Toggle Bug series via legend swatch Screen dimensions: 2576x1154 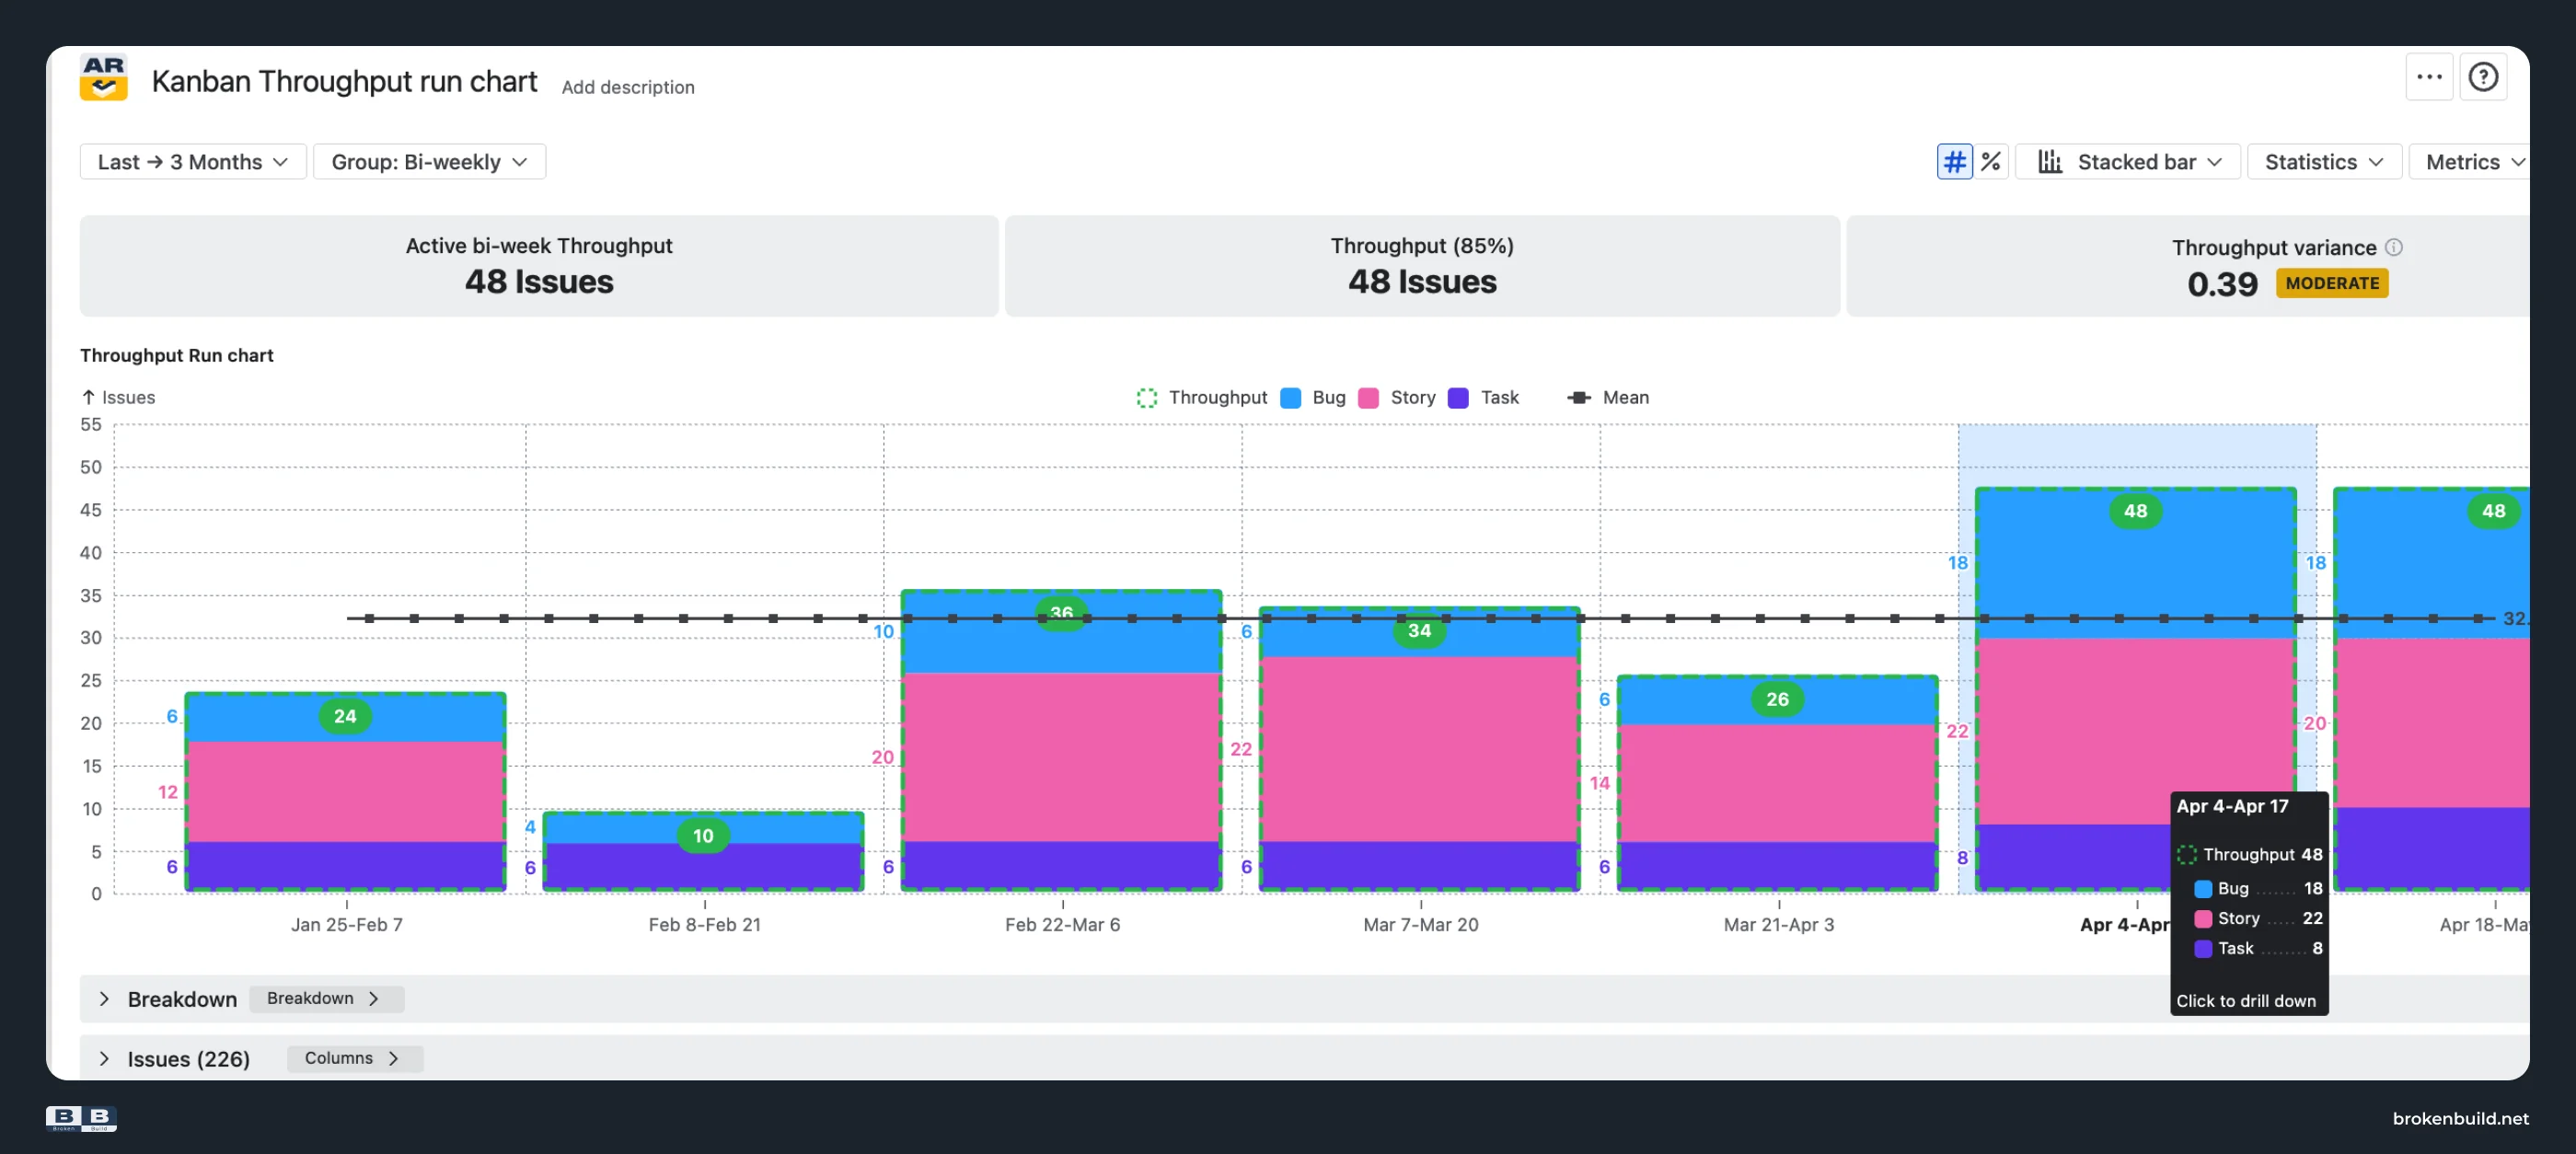(1290, 398)
